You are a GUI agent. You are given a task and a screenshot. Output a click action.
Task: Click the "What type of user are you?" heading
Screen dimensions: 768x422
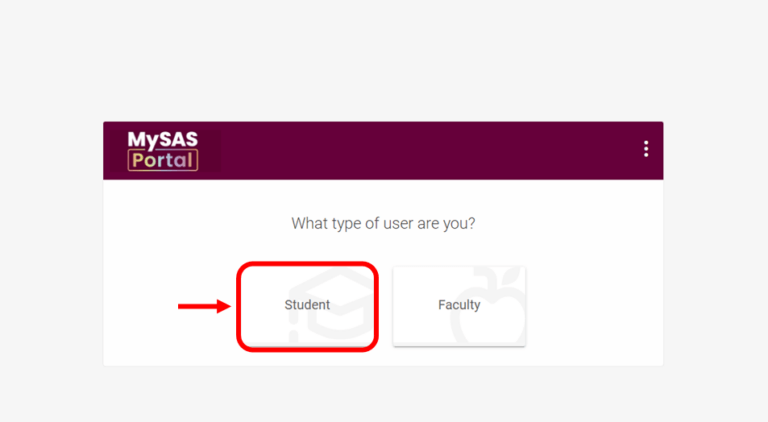383,223
